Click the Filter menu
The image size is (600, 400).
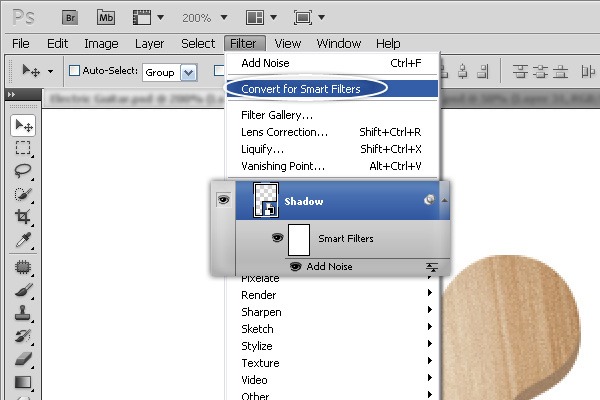point(245,44)
